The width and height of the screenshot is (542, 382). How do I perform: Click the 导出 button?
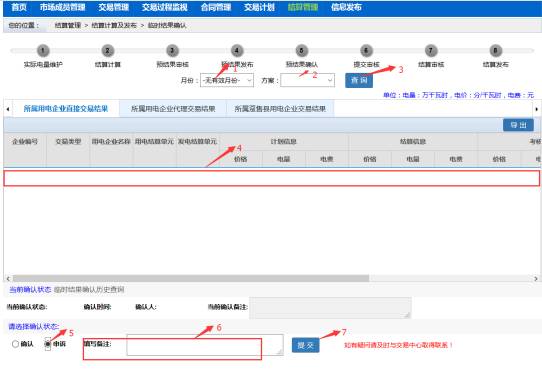click(518, 125)
